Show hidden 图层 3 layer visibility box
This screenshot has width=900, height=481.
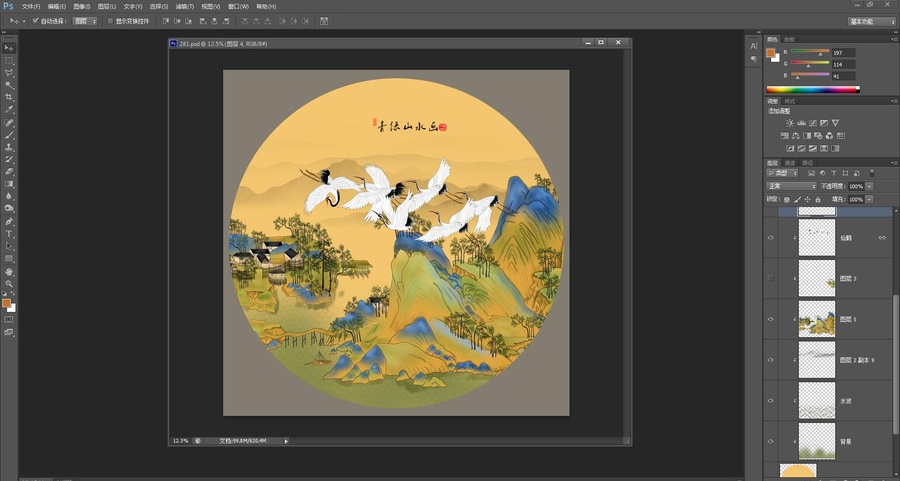coord(771,278)
